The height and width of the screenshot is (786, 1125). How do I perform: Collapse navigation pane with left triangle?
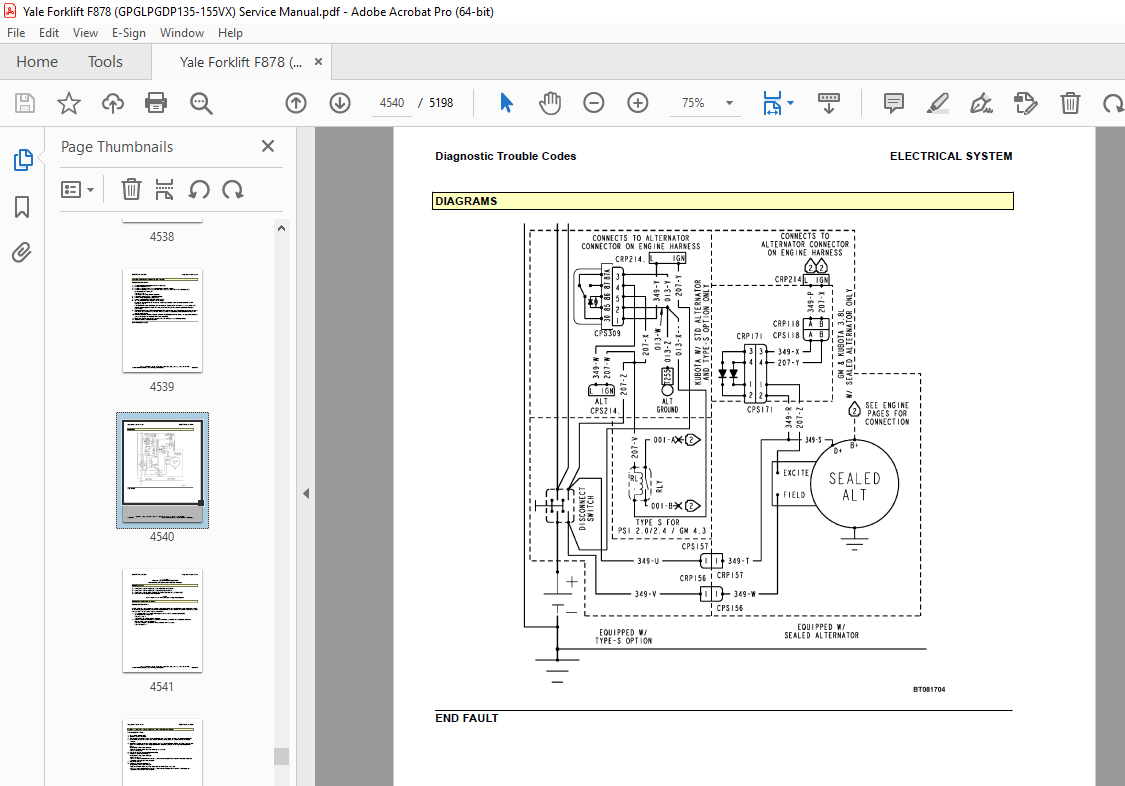tap(306, 493)
